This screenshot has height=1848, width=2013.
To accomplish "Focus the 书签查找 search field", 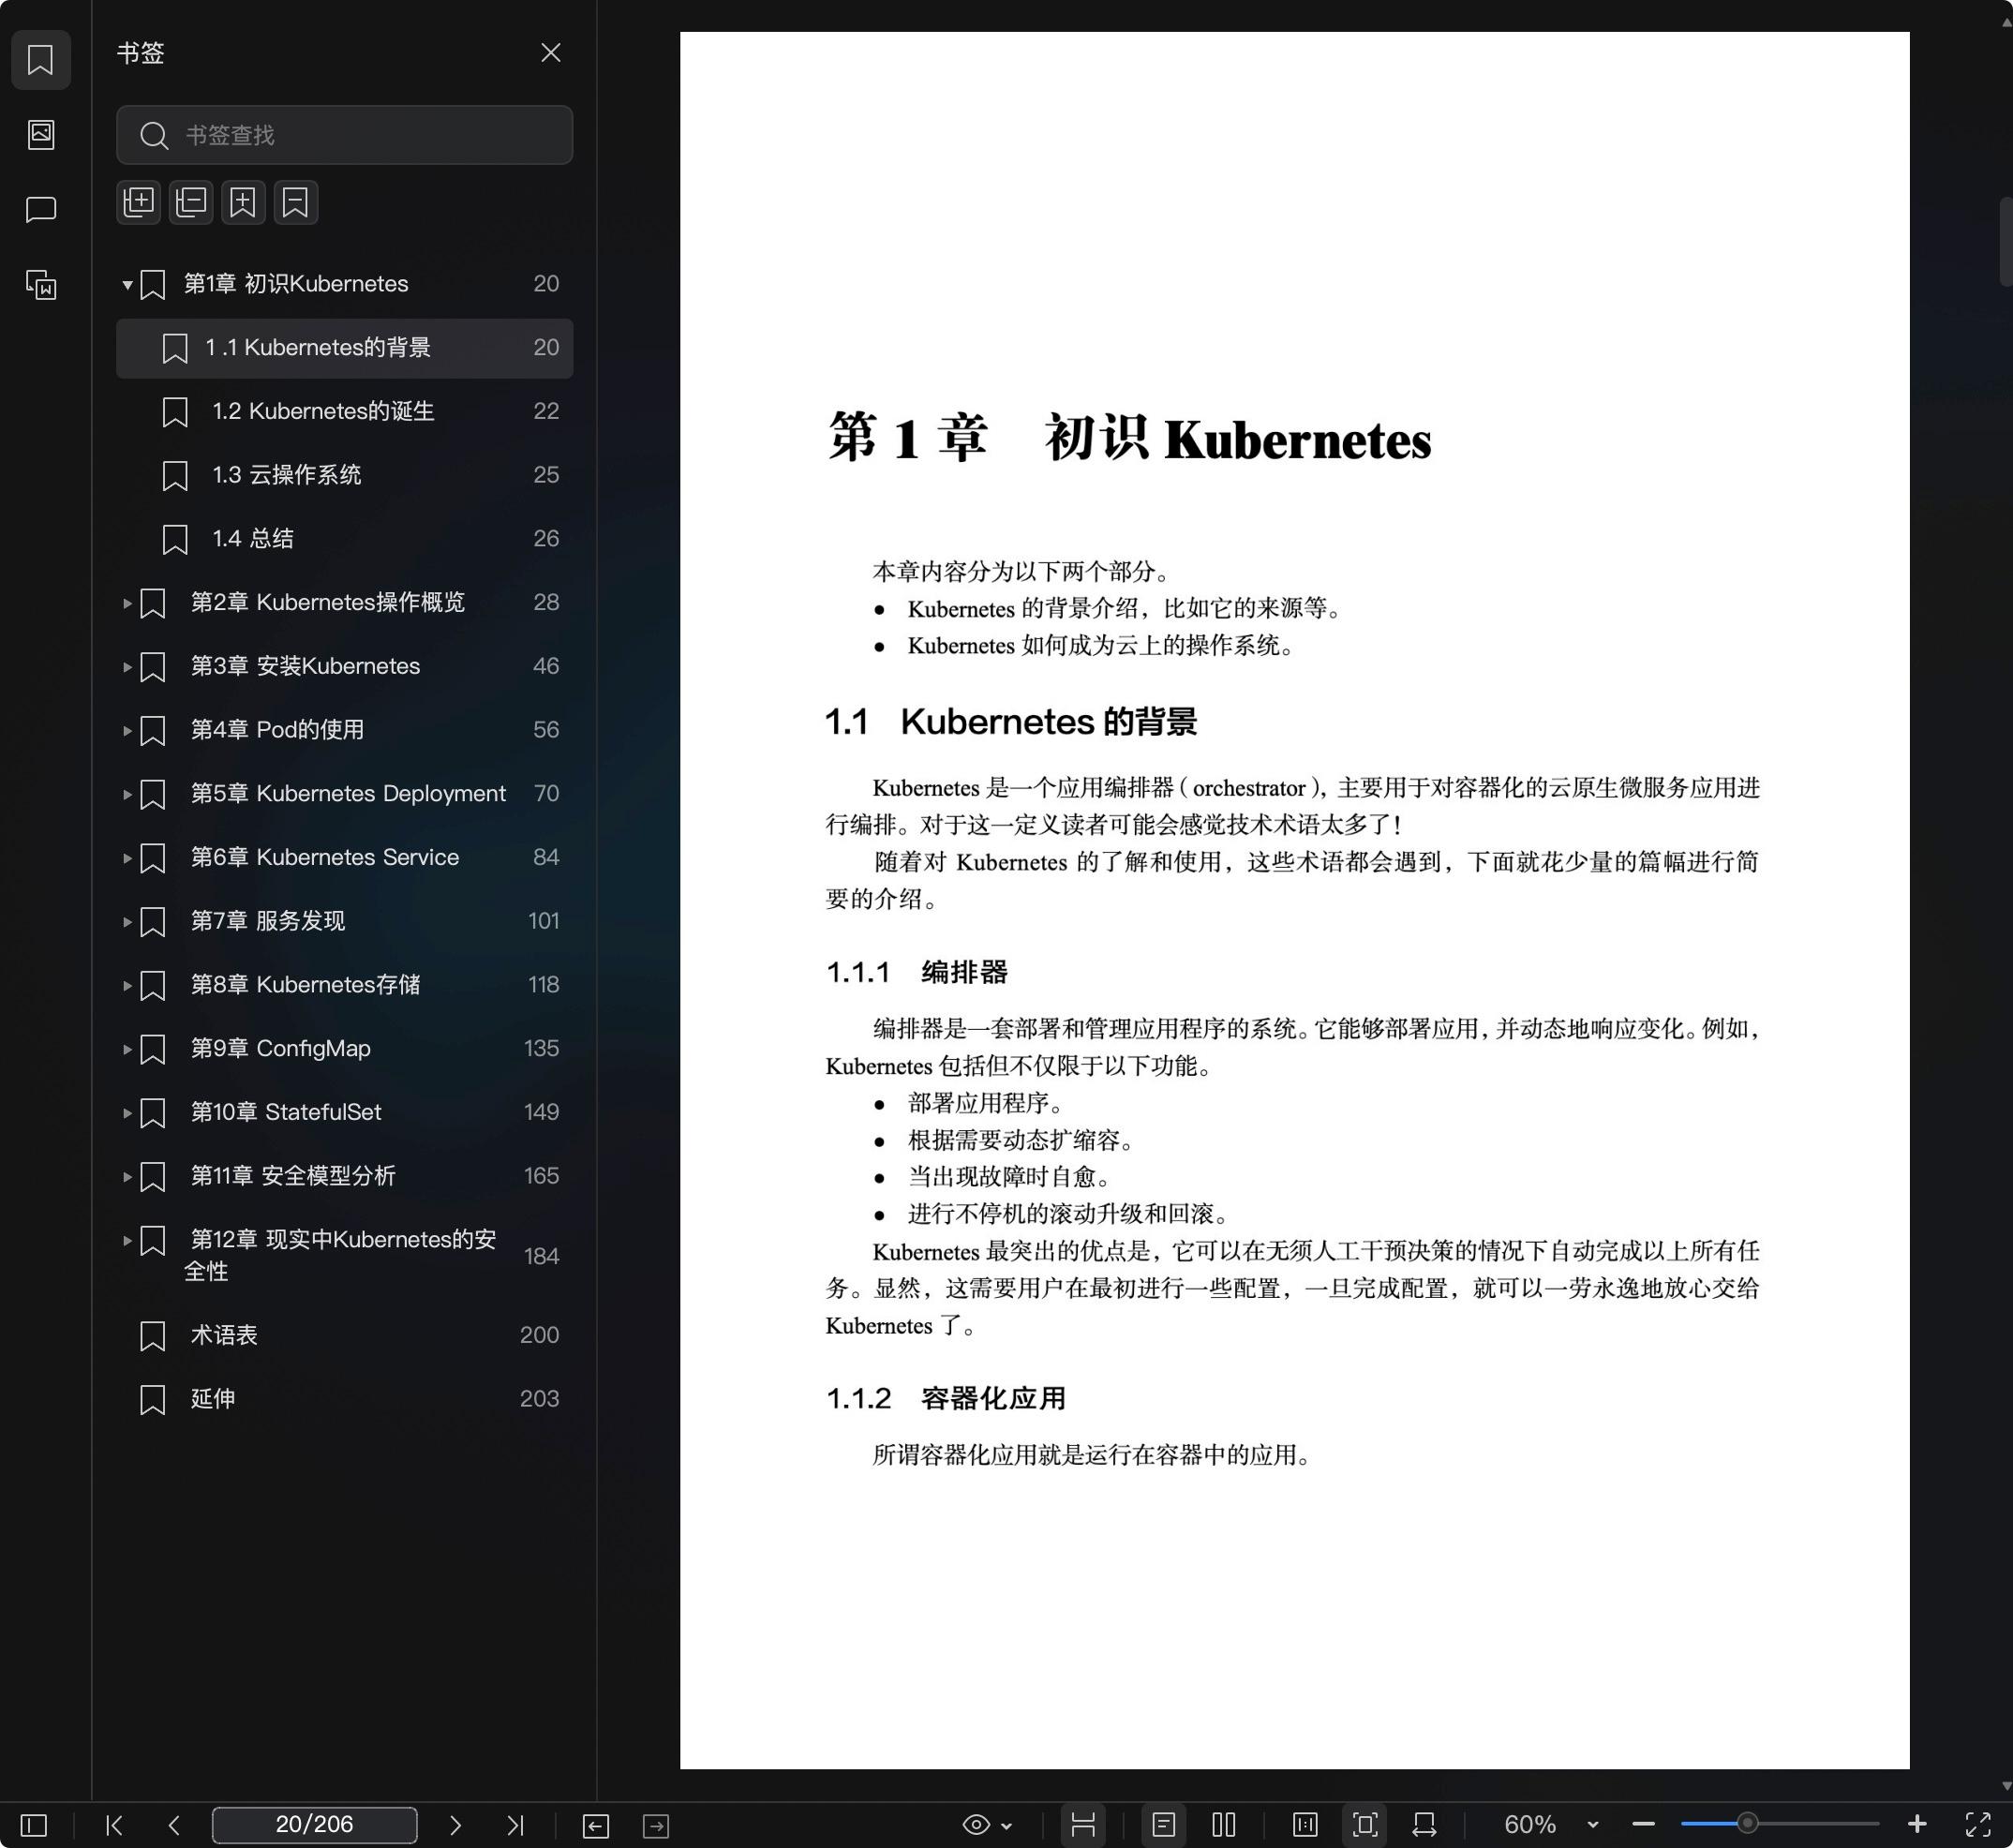I will tap(345, 135).
